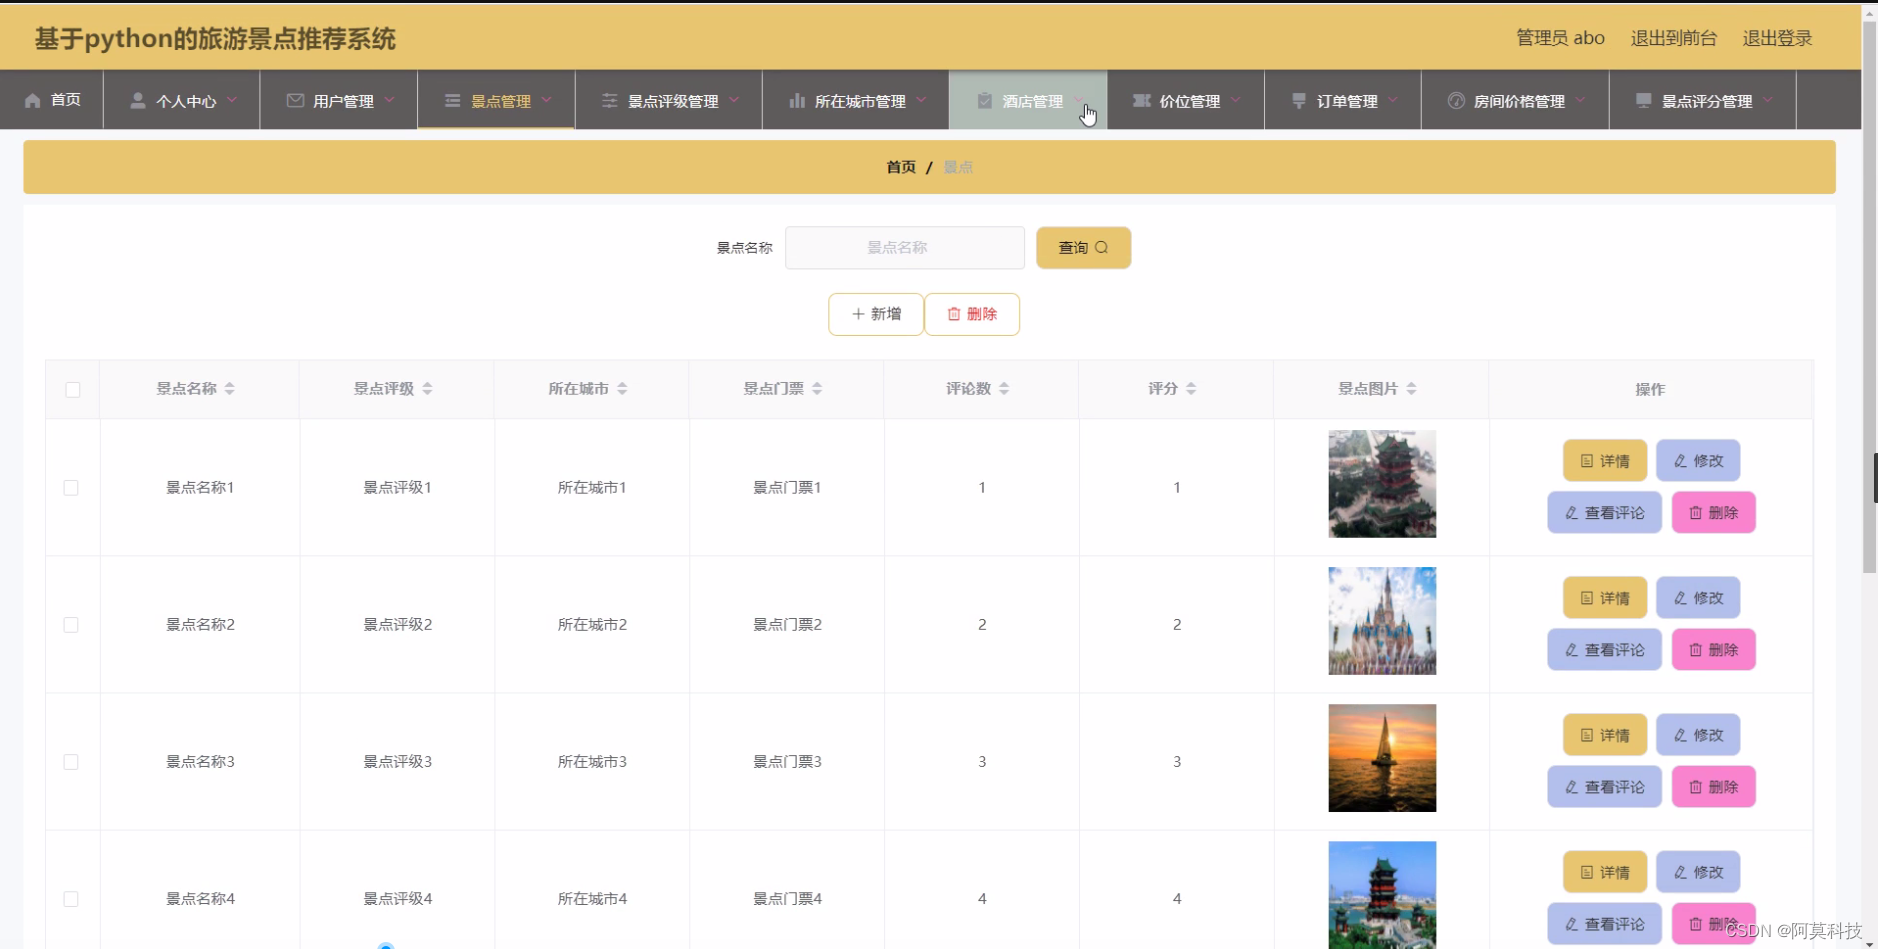
Task: Select the person icon for 个人中心
Action: coord(136,99)
